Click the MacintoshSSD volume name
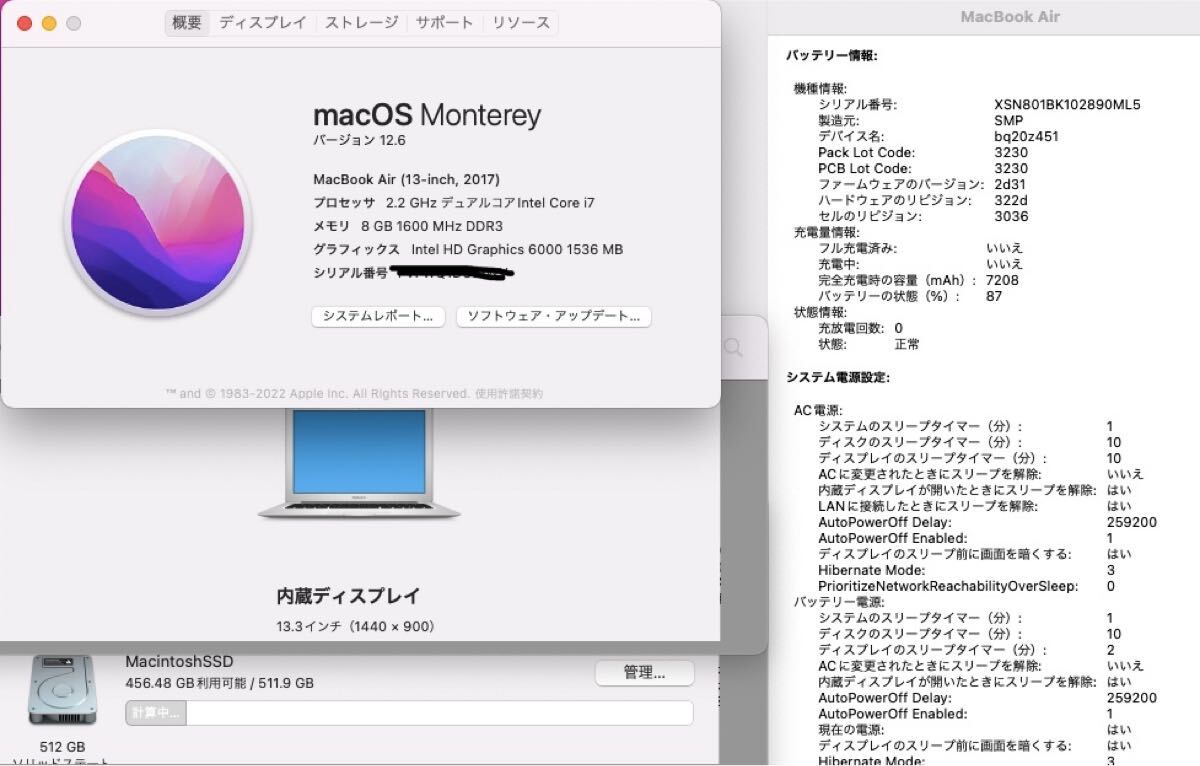The image size is (1200, 766). click(179, 662)
